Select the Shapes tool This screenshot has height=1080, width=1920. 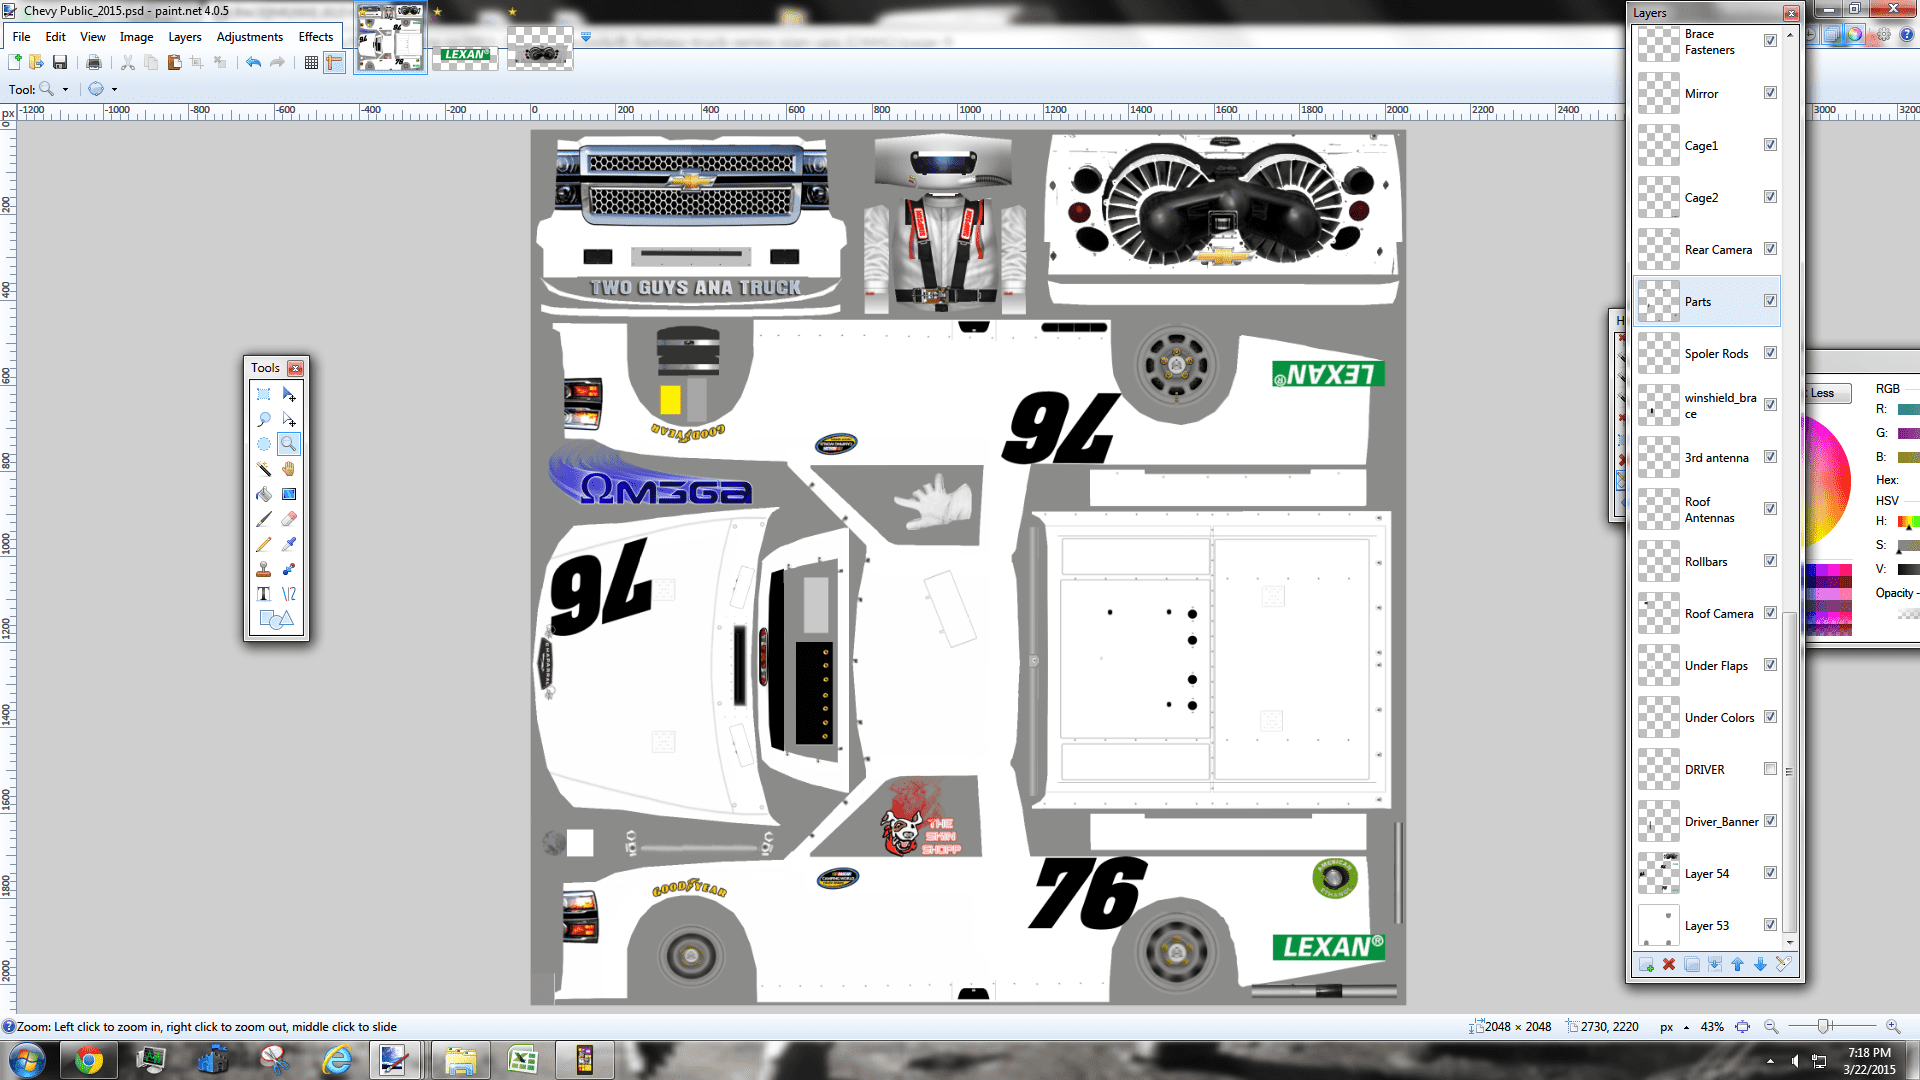(276, 619)
